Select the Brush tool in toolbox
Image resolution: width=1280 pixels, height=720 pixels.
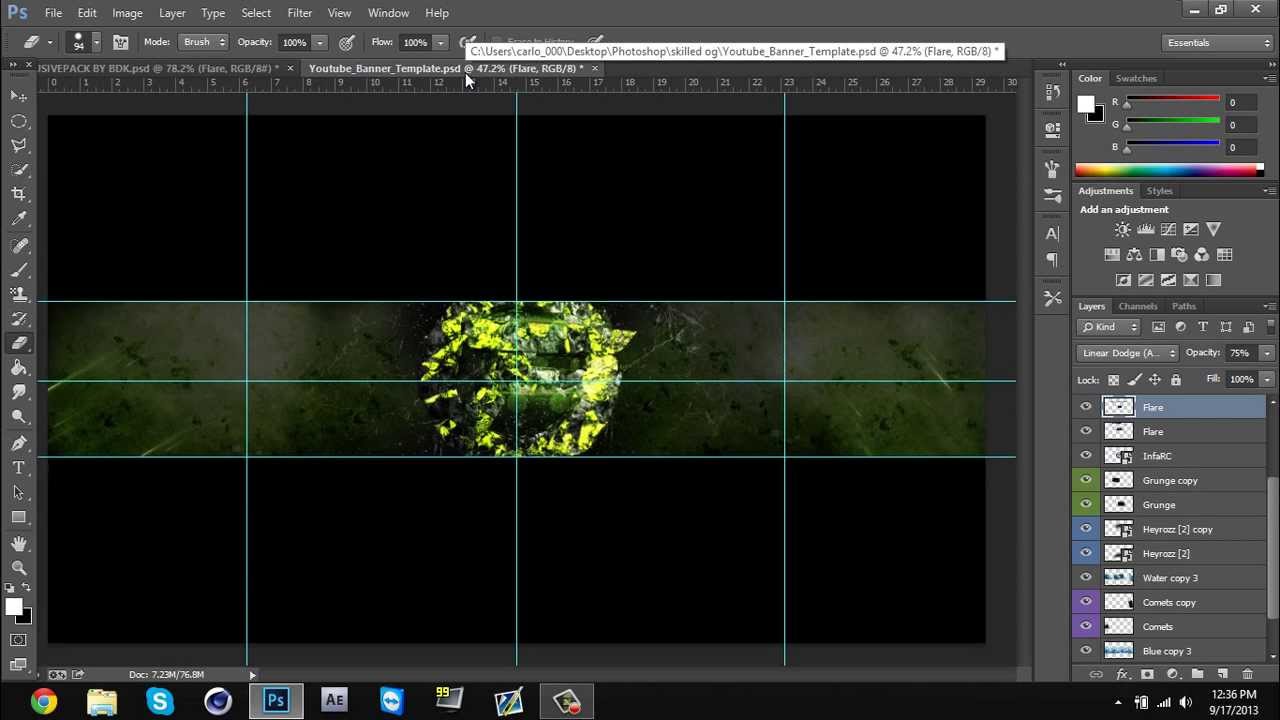pyautogui.click(x=19, y=270)
